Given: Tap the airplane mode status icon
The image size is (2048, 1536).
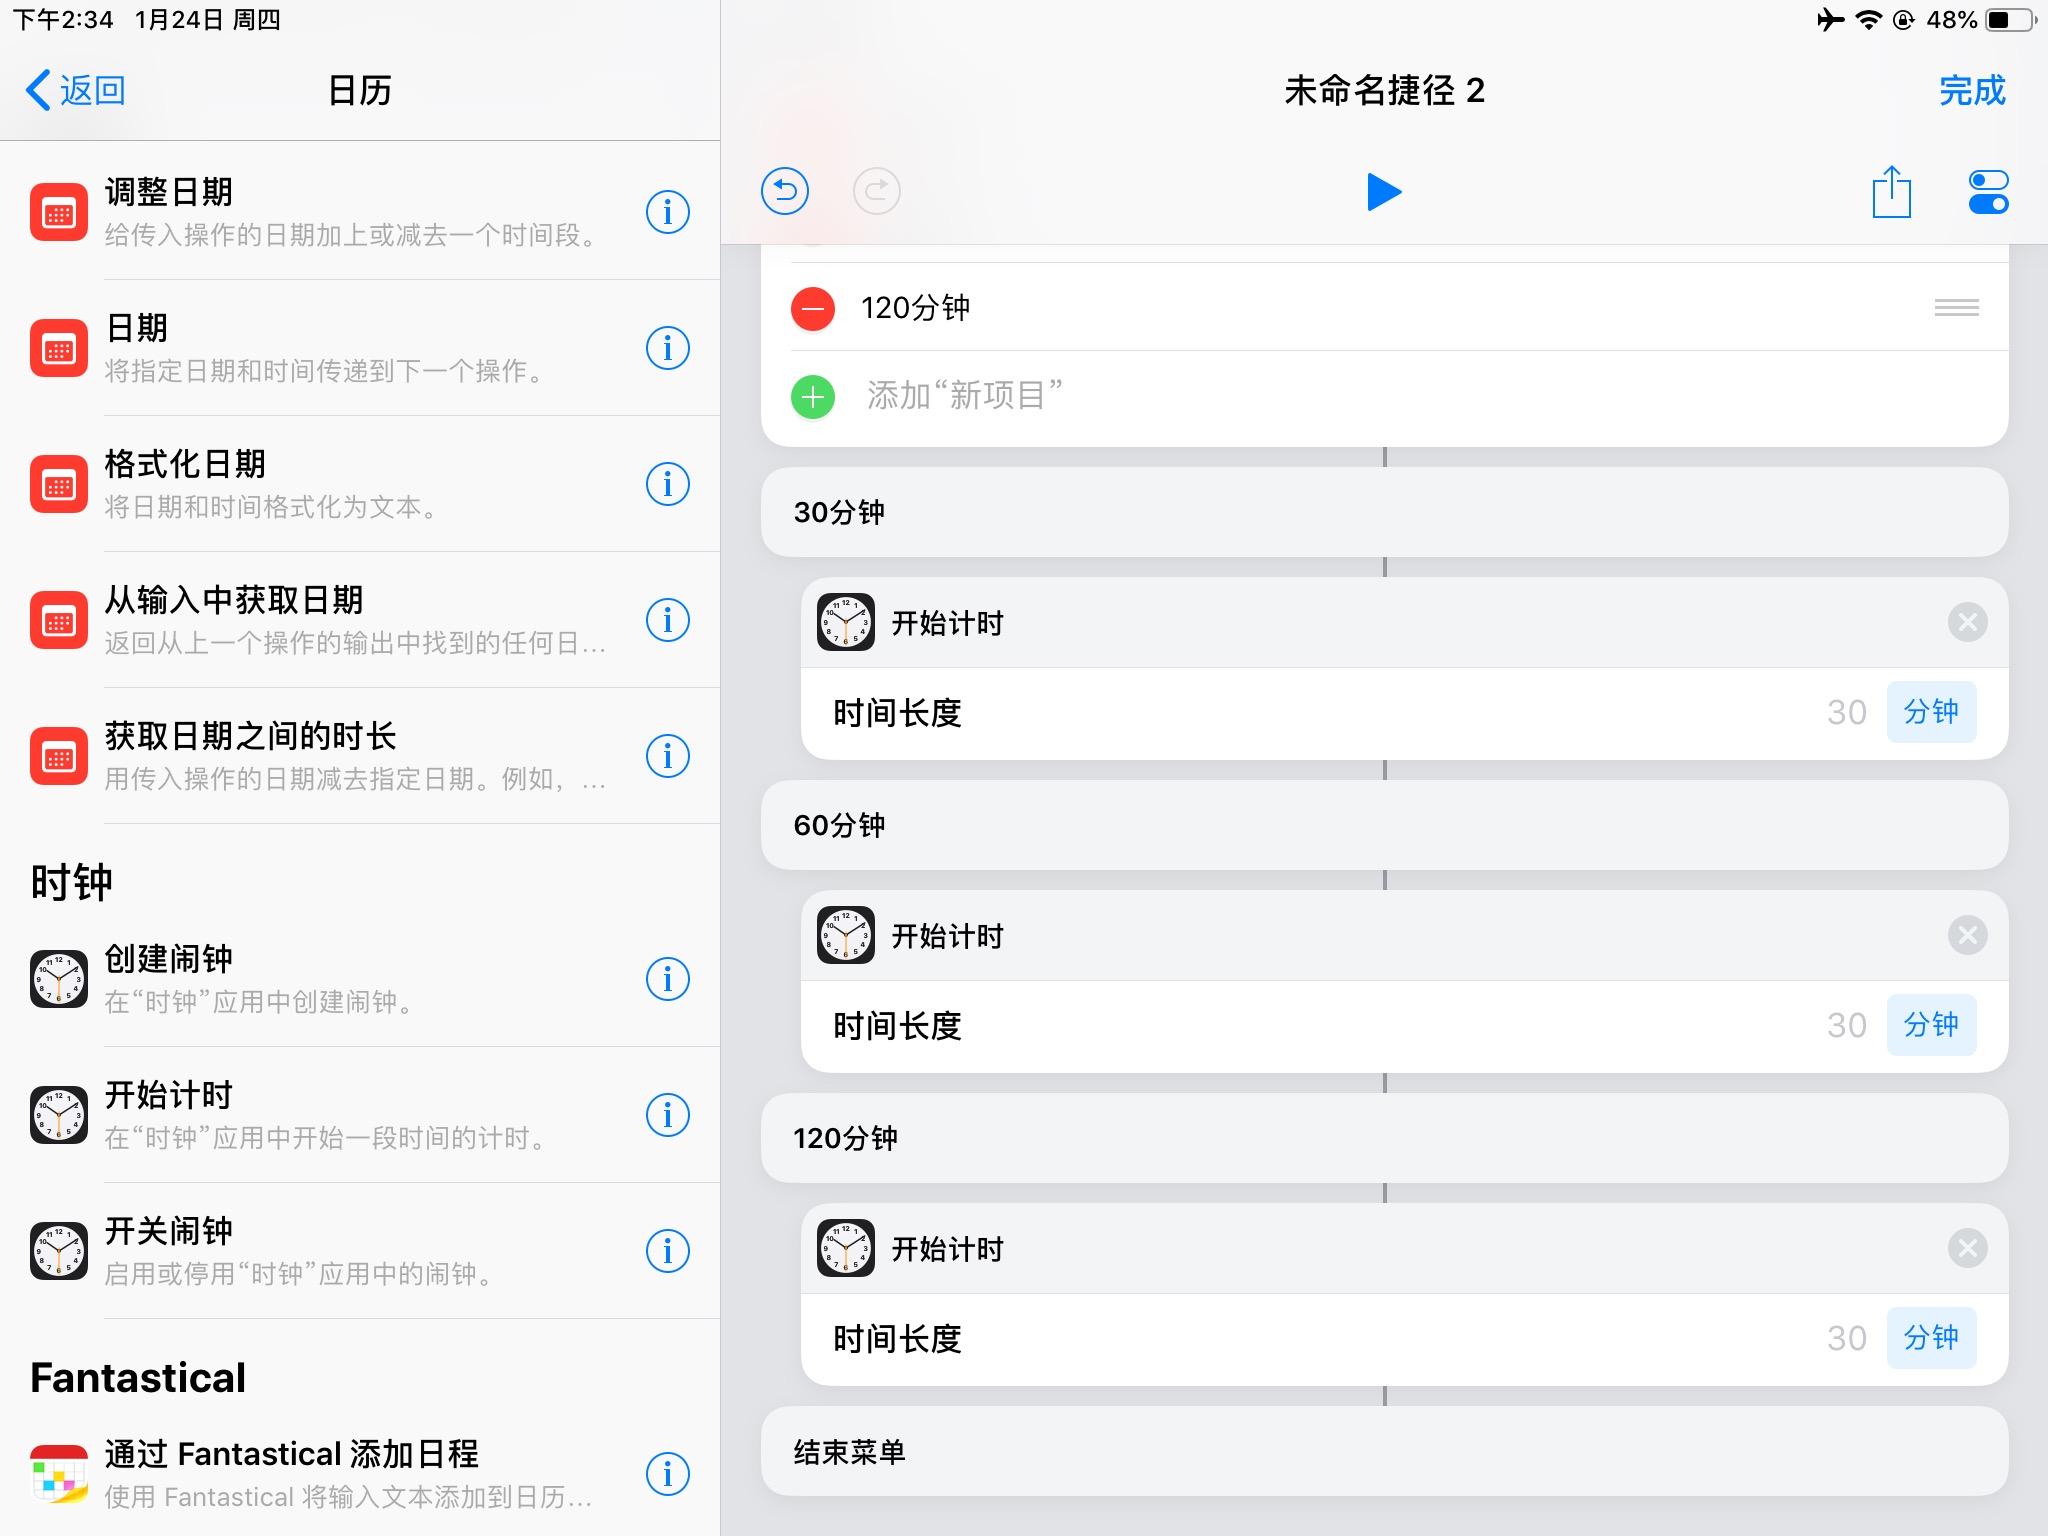Looking at the screenshot, I should pyautogui.click(x=1830, y=20).
